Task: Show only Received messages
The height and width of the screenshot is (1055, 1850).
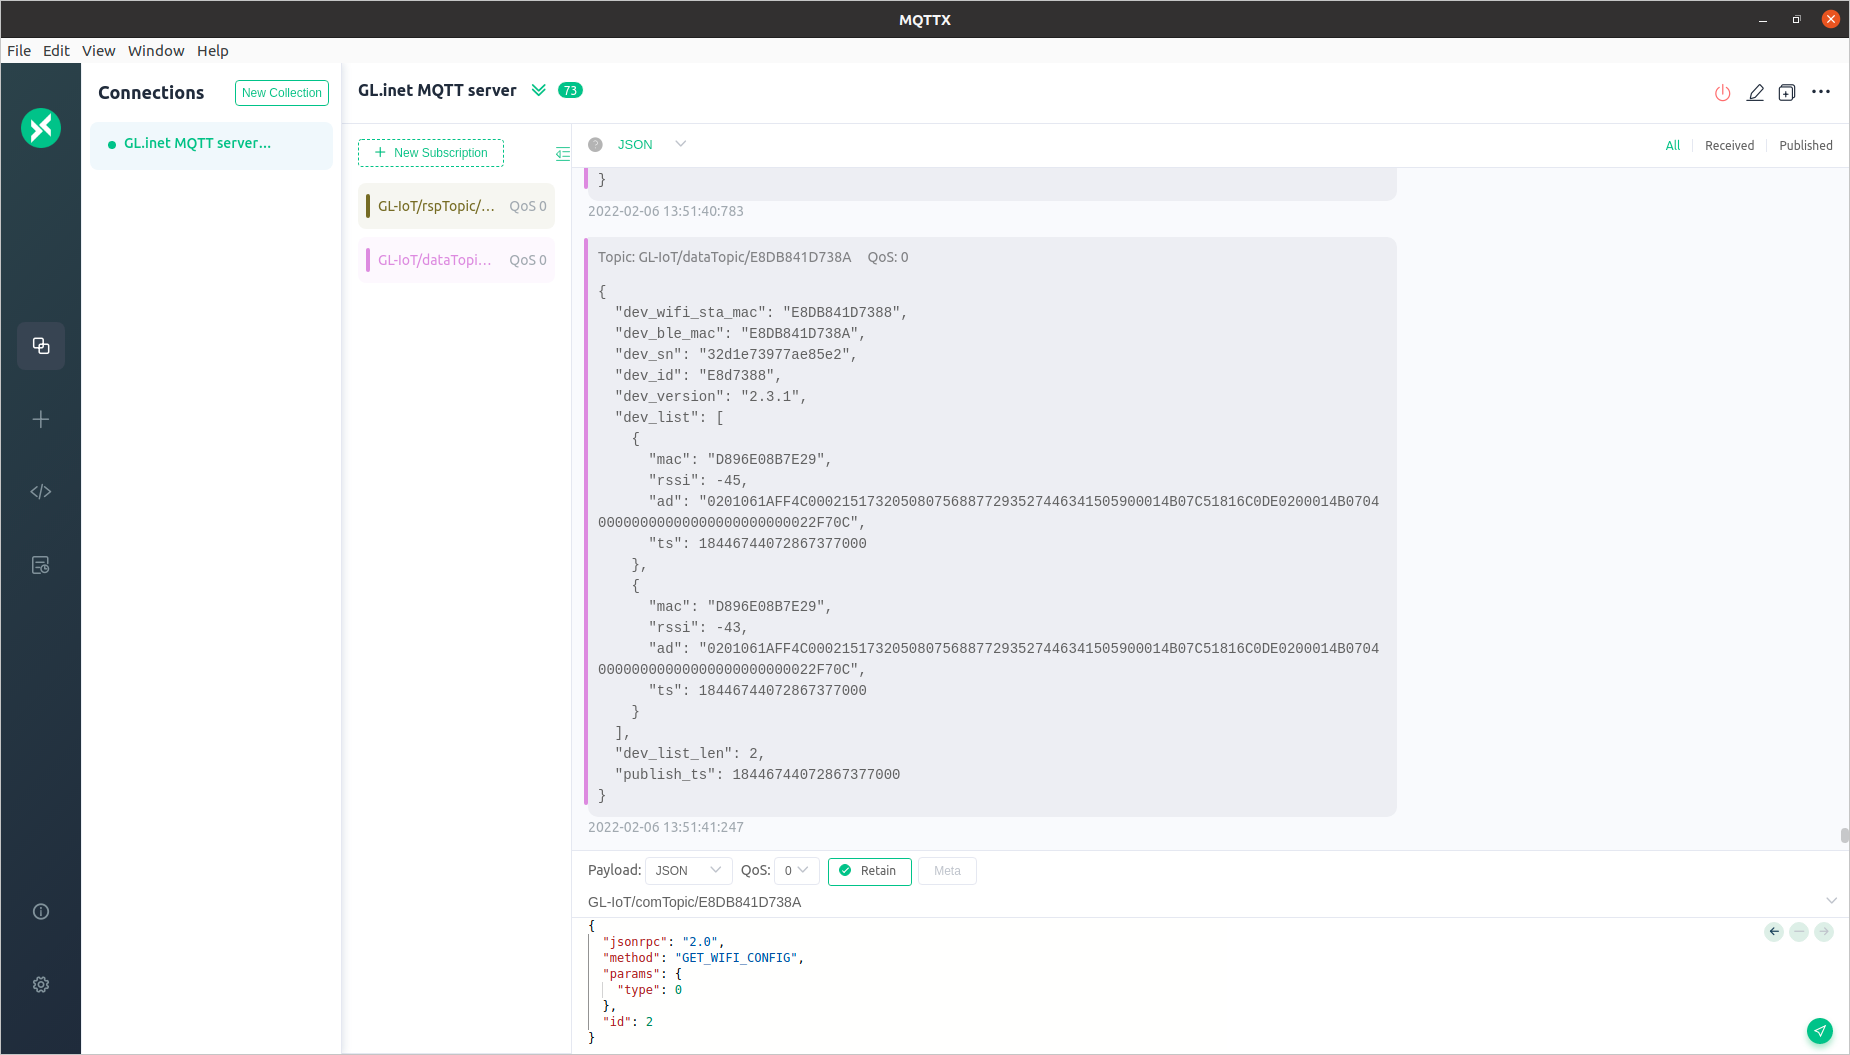Action: click(x=1729, y=145)
